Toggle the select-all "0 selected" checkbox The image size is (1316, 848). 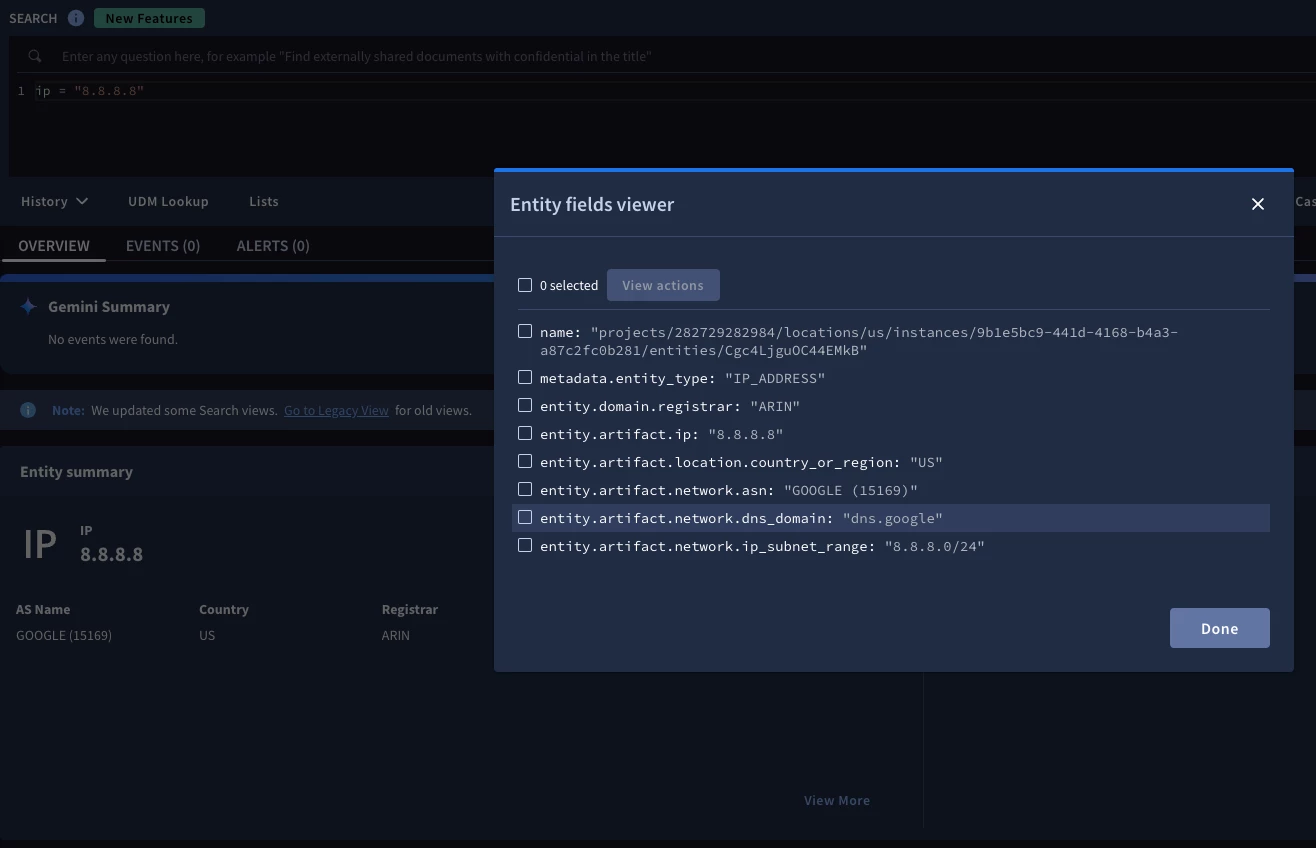pyautogui.click(x=525, y=285)
